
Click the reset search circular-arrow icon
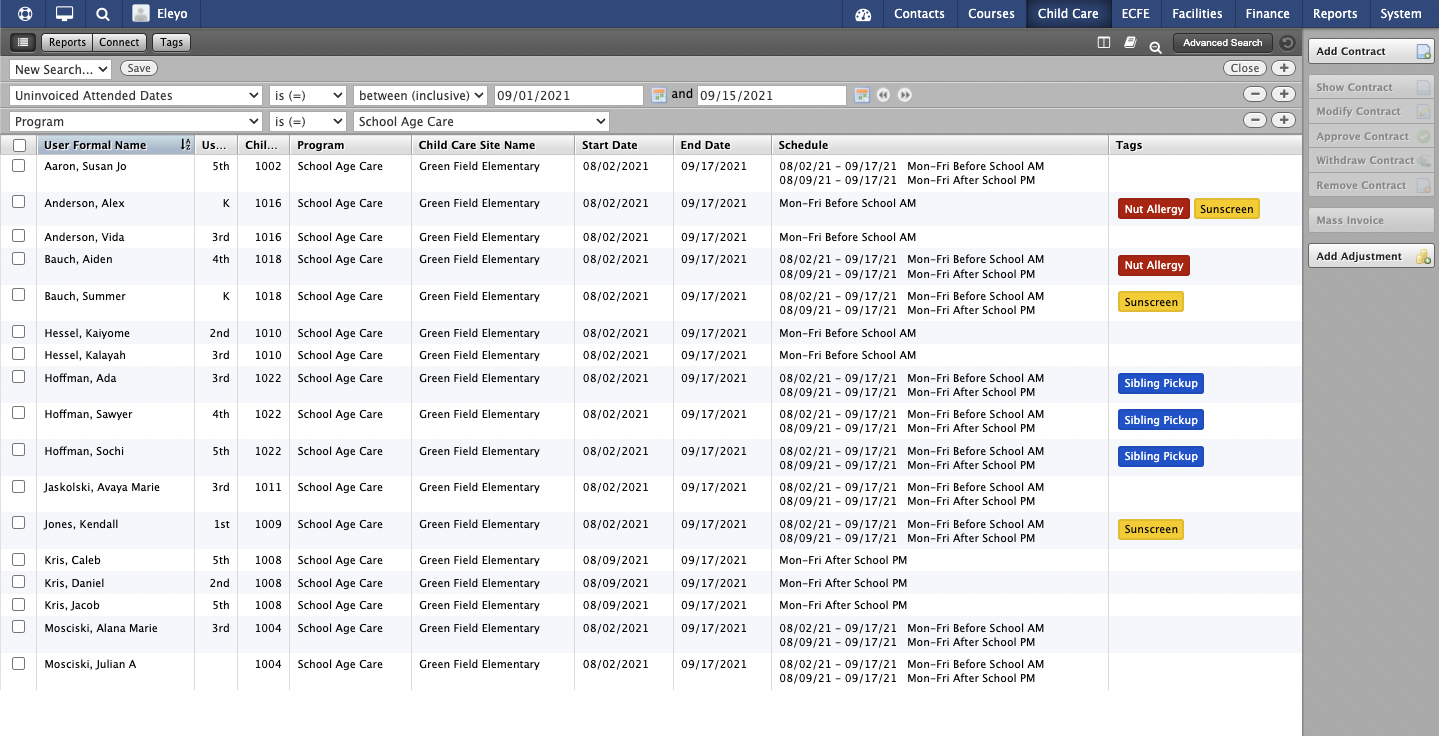[x=1287, y=43]
